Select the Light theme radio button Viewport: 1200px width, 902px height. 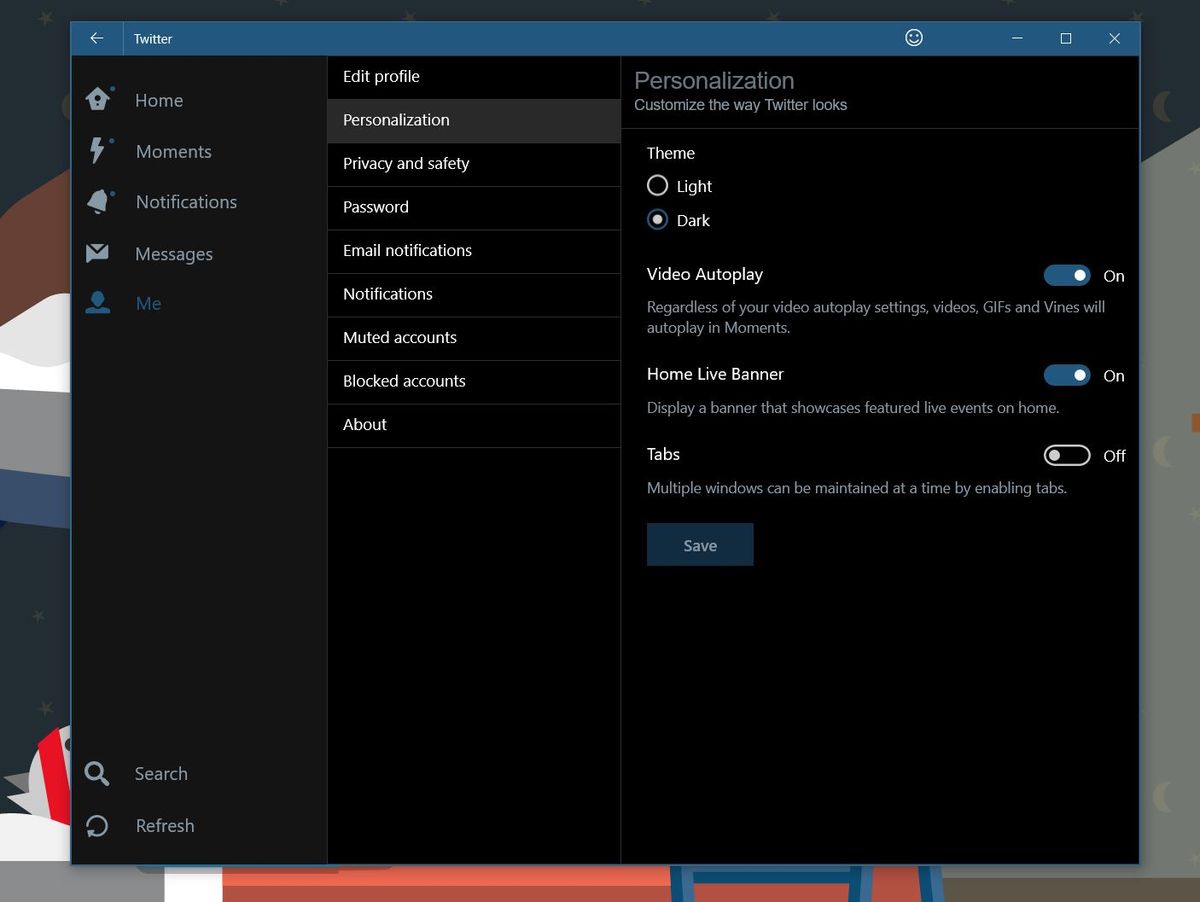(x=657, y=185)
